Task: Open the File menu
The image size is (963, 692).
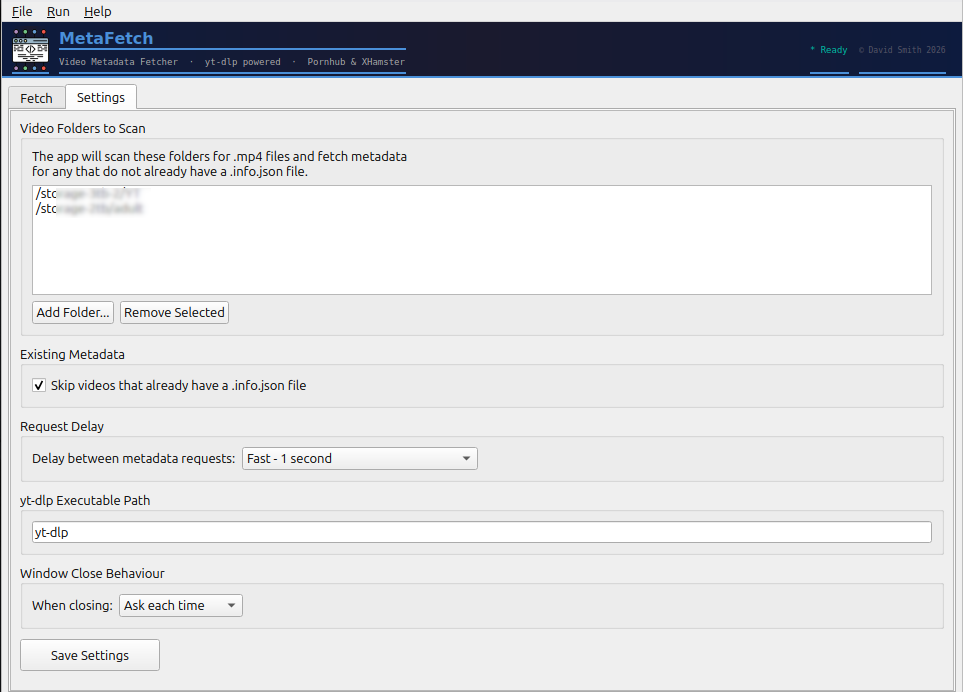Action: pyautogui.click(x=21, y=11)
